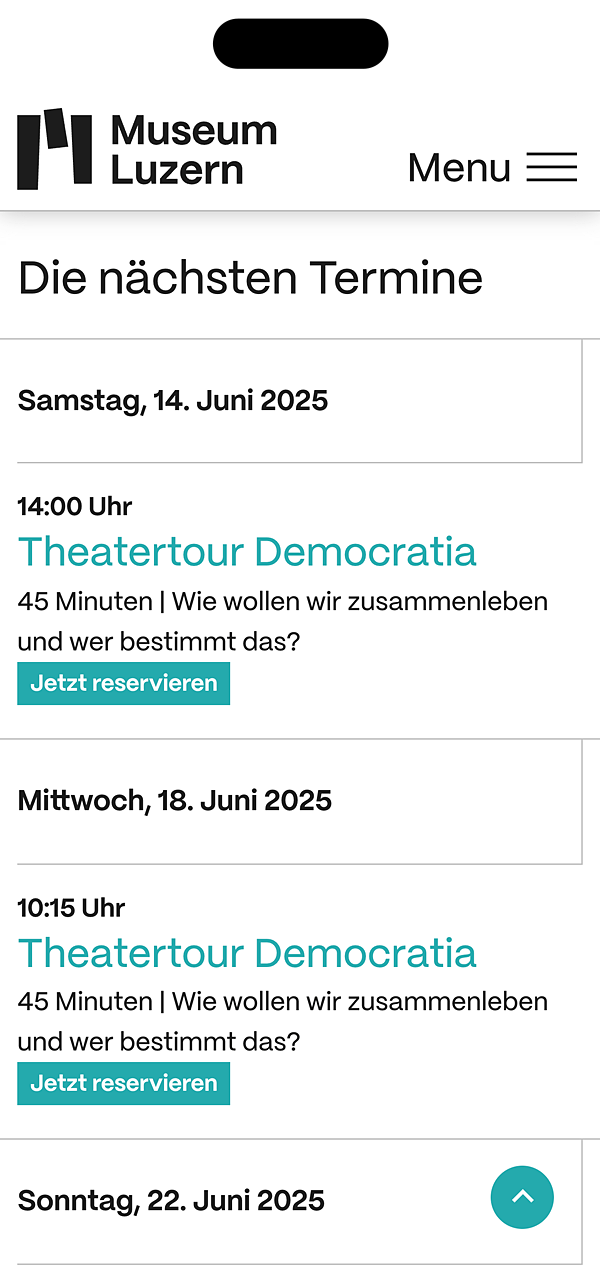Select the Samstag, 14. Juni 2025 date header
The width and height of the screenshot is (600, 1275).
coord(173,401)
